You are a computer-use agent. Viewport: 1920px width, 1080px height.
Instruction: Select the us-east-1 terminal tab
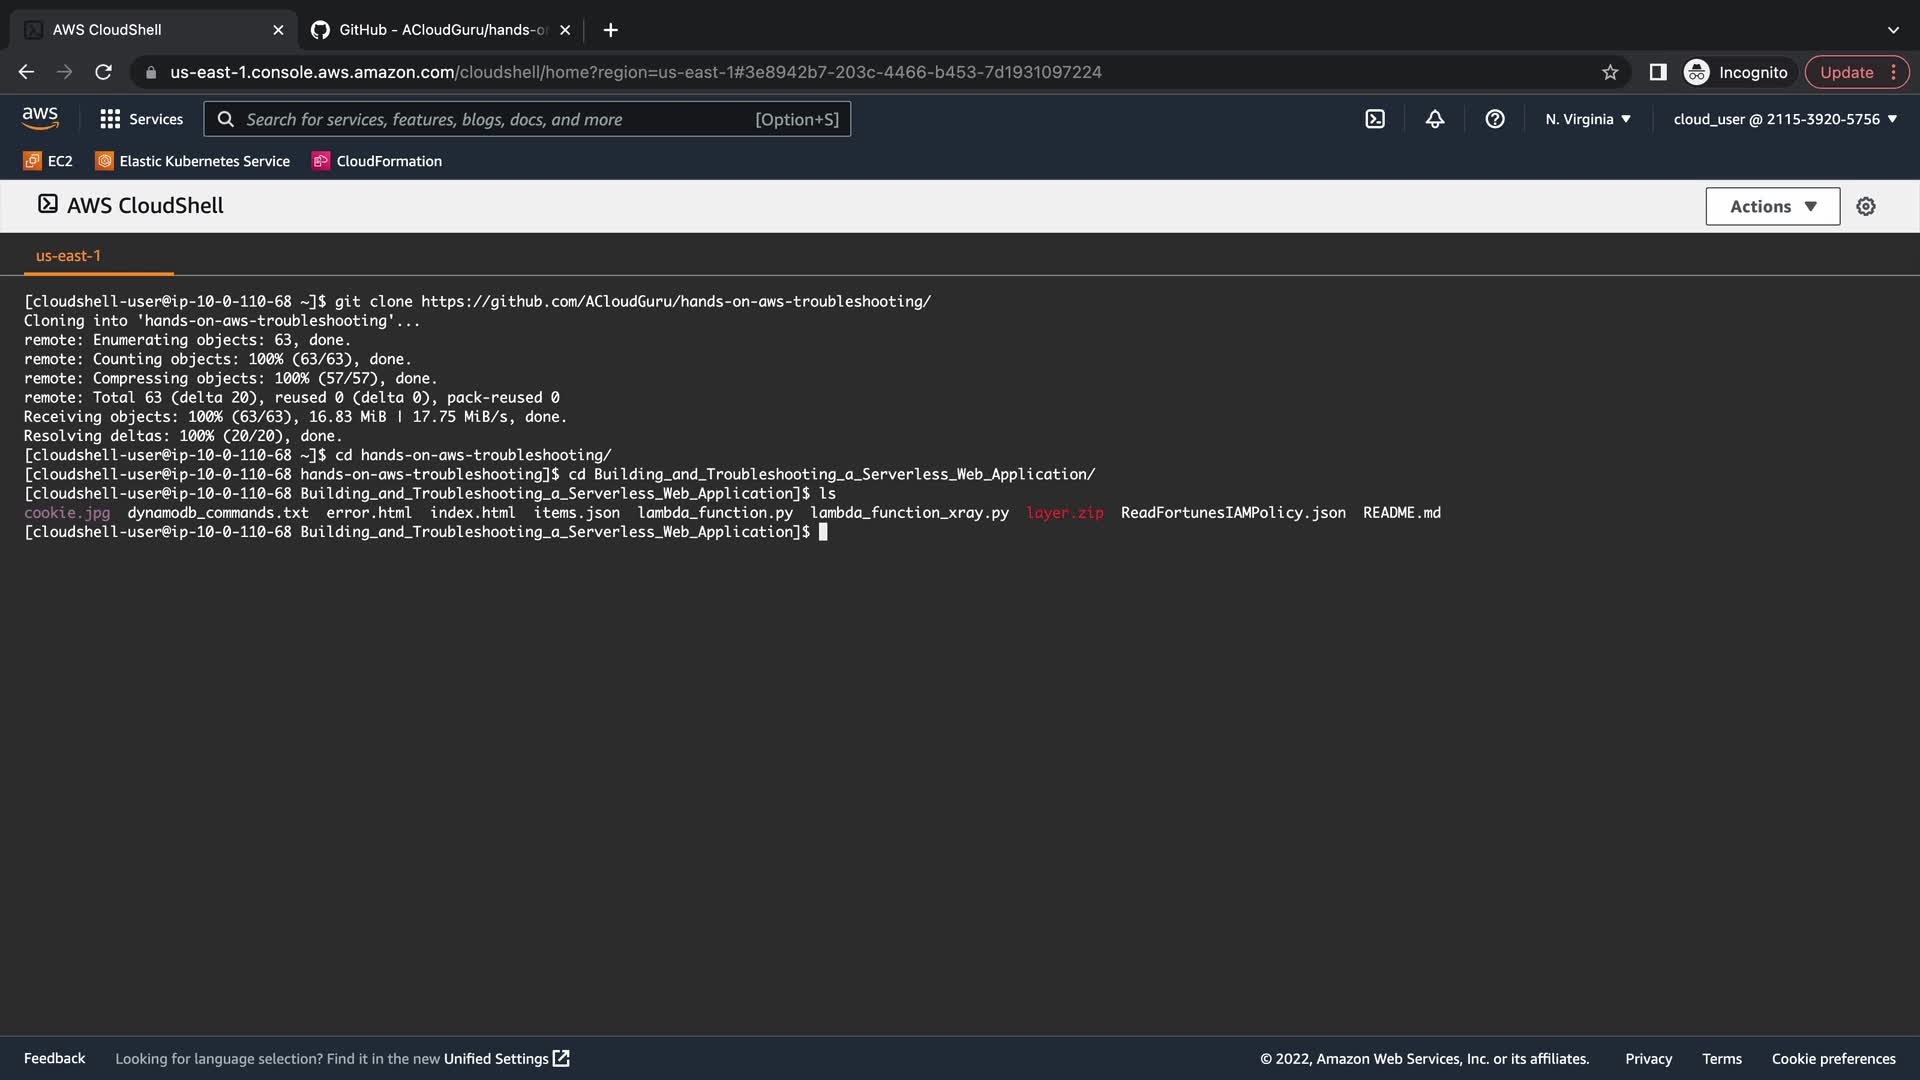coord(68,256)
